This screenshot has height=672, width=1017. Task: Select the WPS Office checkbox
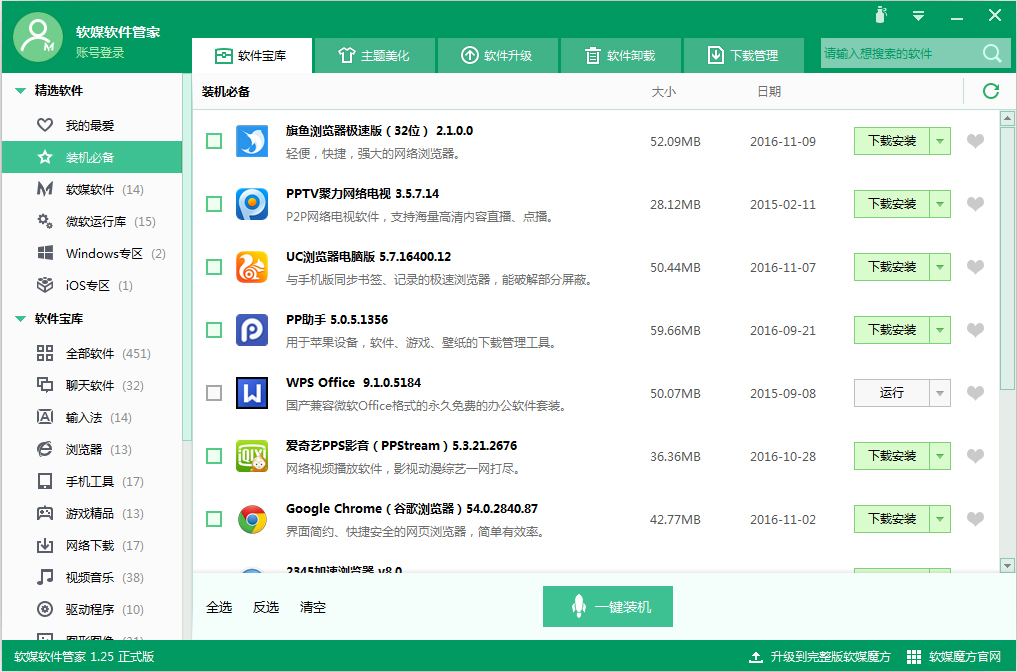point(213,393)
